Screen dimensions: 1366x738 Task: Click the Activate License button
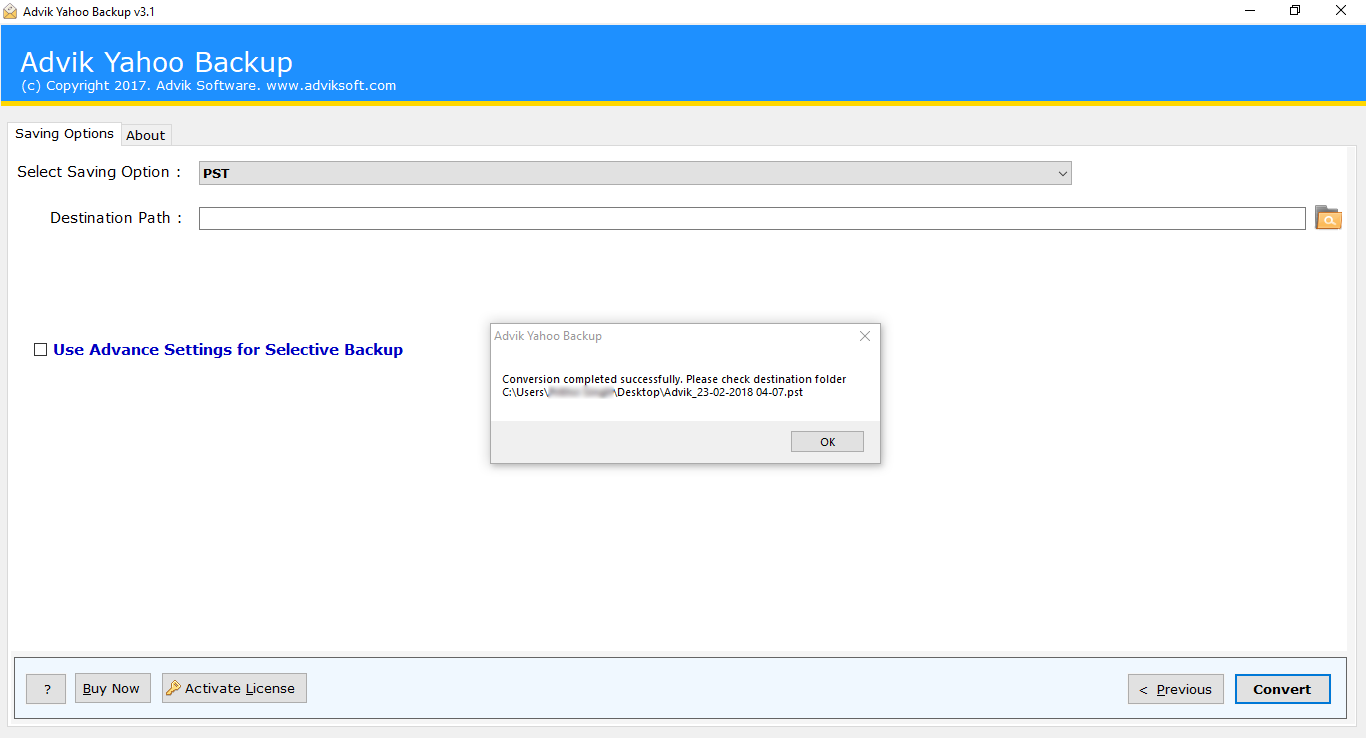[x=234, y=688]
